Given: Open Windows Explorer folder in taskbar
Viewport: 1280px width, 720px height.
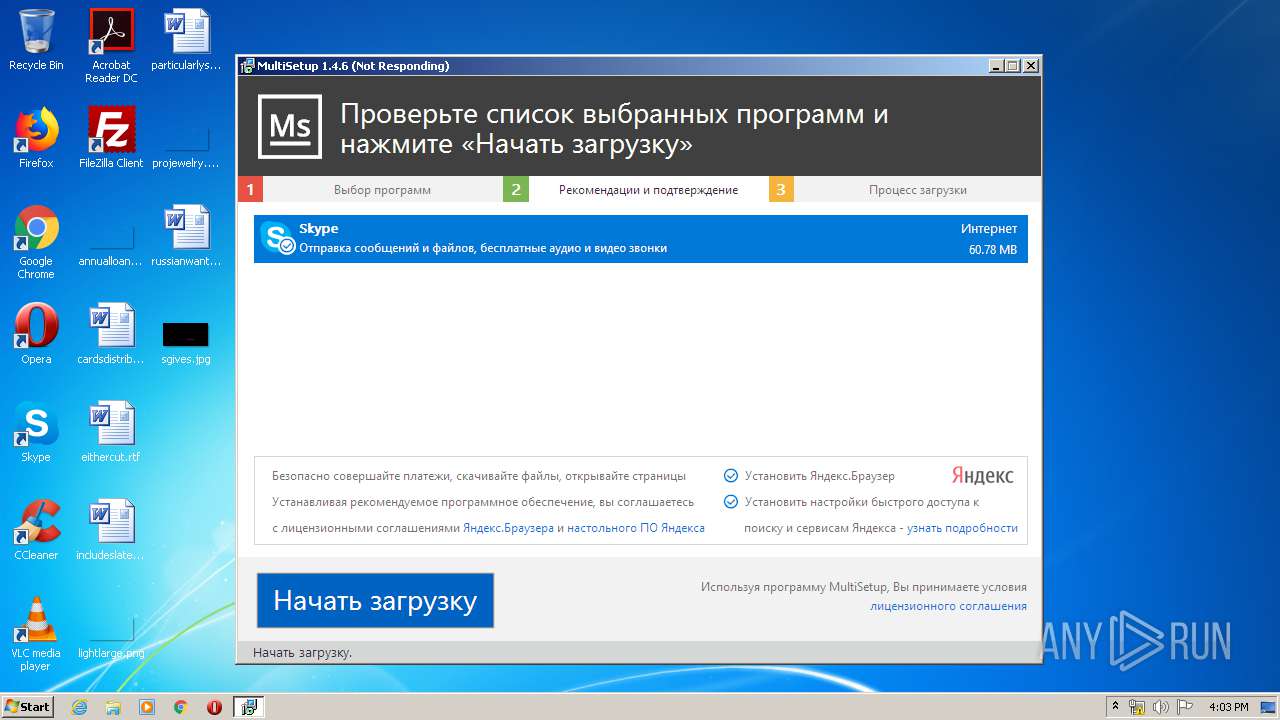Looking at the screenshot, I should coord(113,707).
